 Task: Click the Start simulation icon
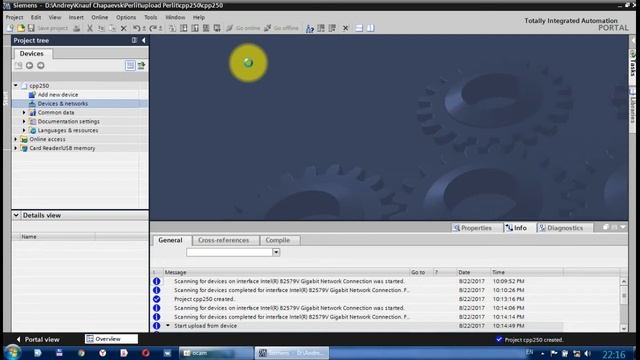206,28
